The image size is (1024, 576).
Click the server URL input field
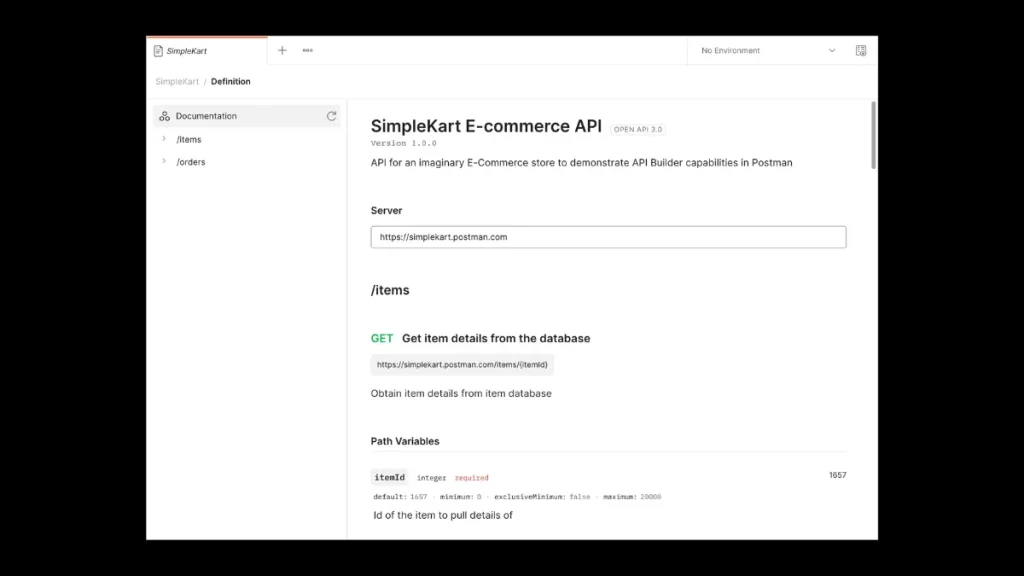click(x=608, y=237)
